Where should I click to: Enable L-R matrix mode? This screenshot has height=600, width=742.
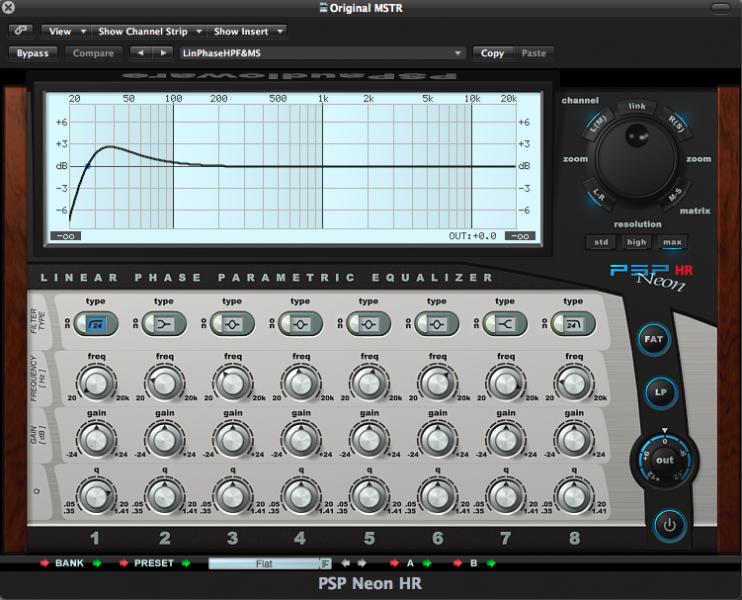pyautogui.click(x=599, y=194)
